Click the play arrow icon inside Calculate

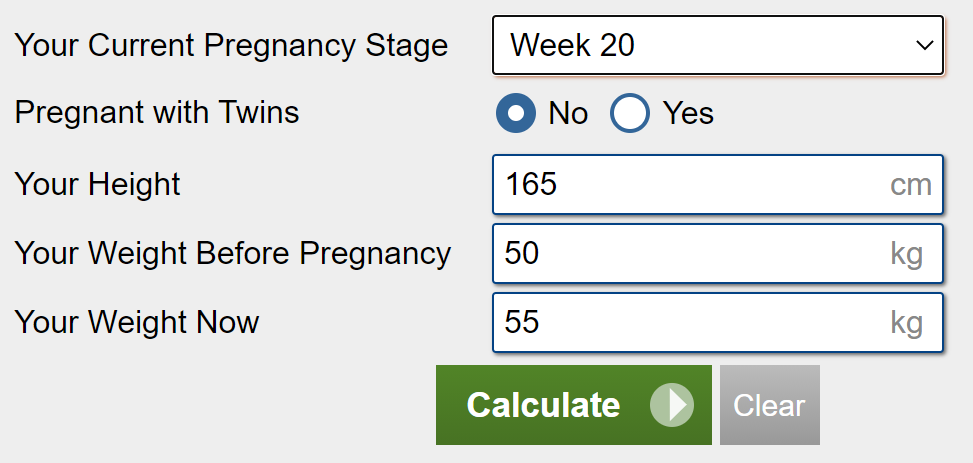click(x=672, y=405)
